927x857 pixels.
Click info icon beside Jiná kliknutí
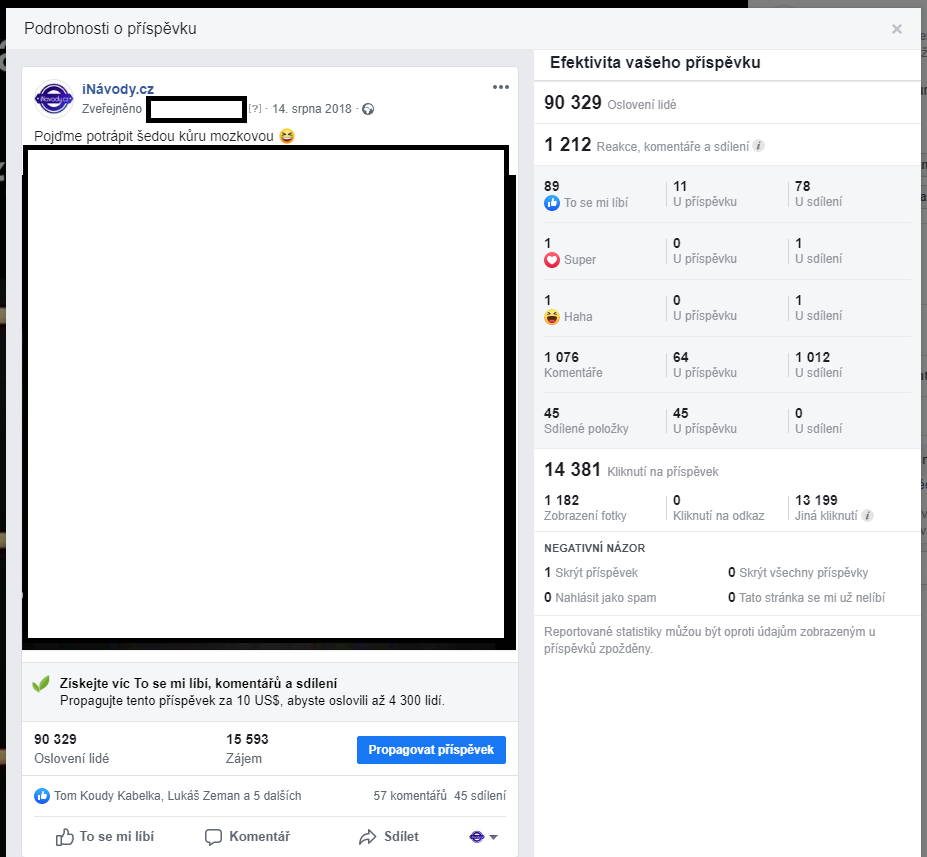pyautogui.click(x=867, y=515)
